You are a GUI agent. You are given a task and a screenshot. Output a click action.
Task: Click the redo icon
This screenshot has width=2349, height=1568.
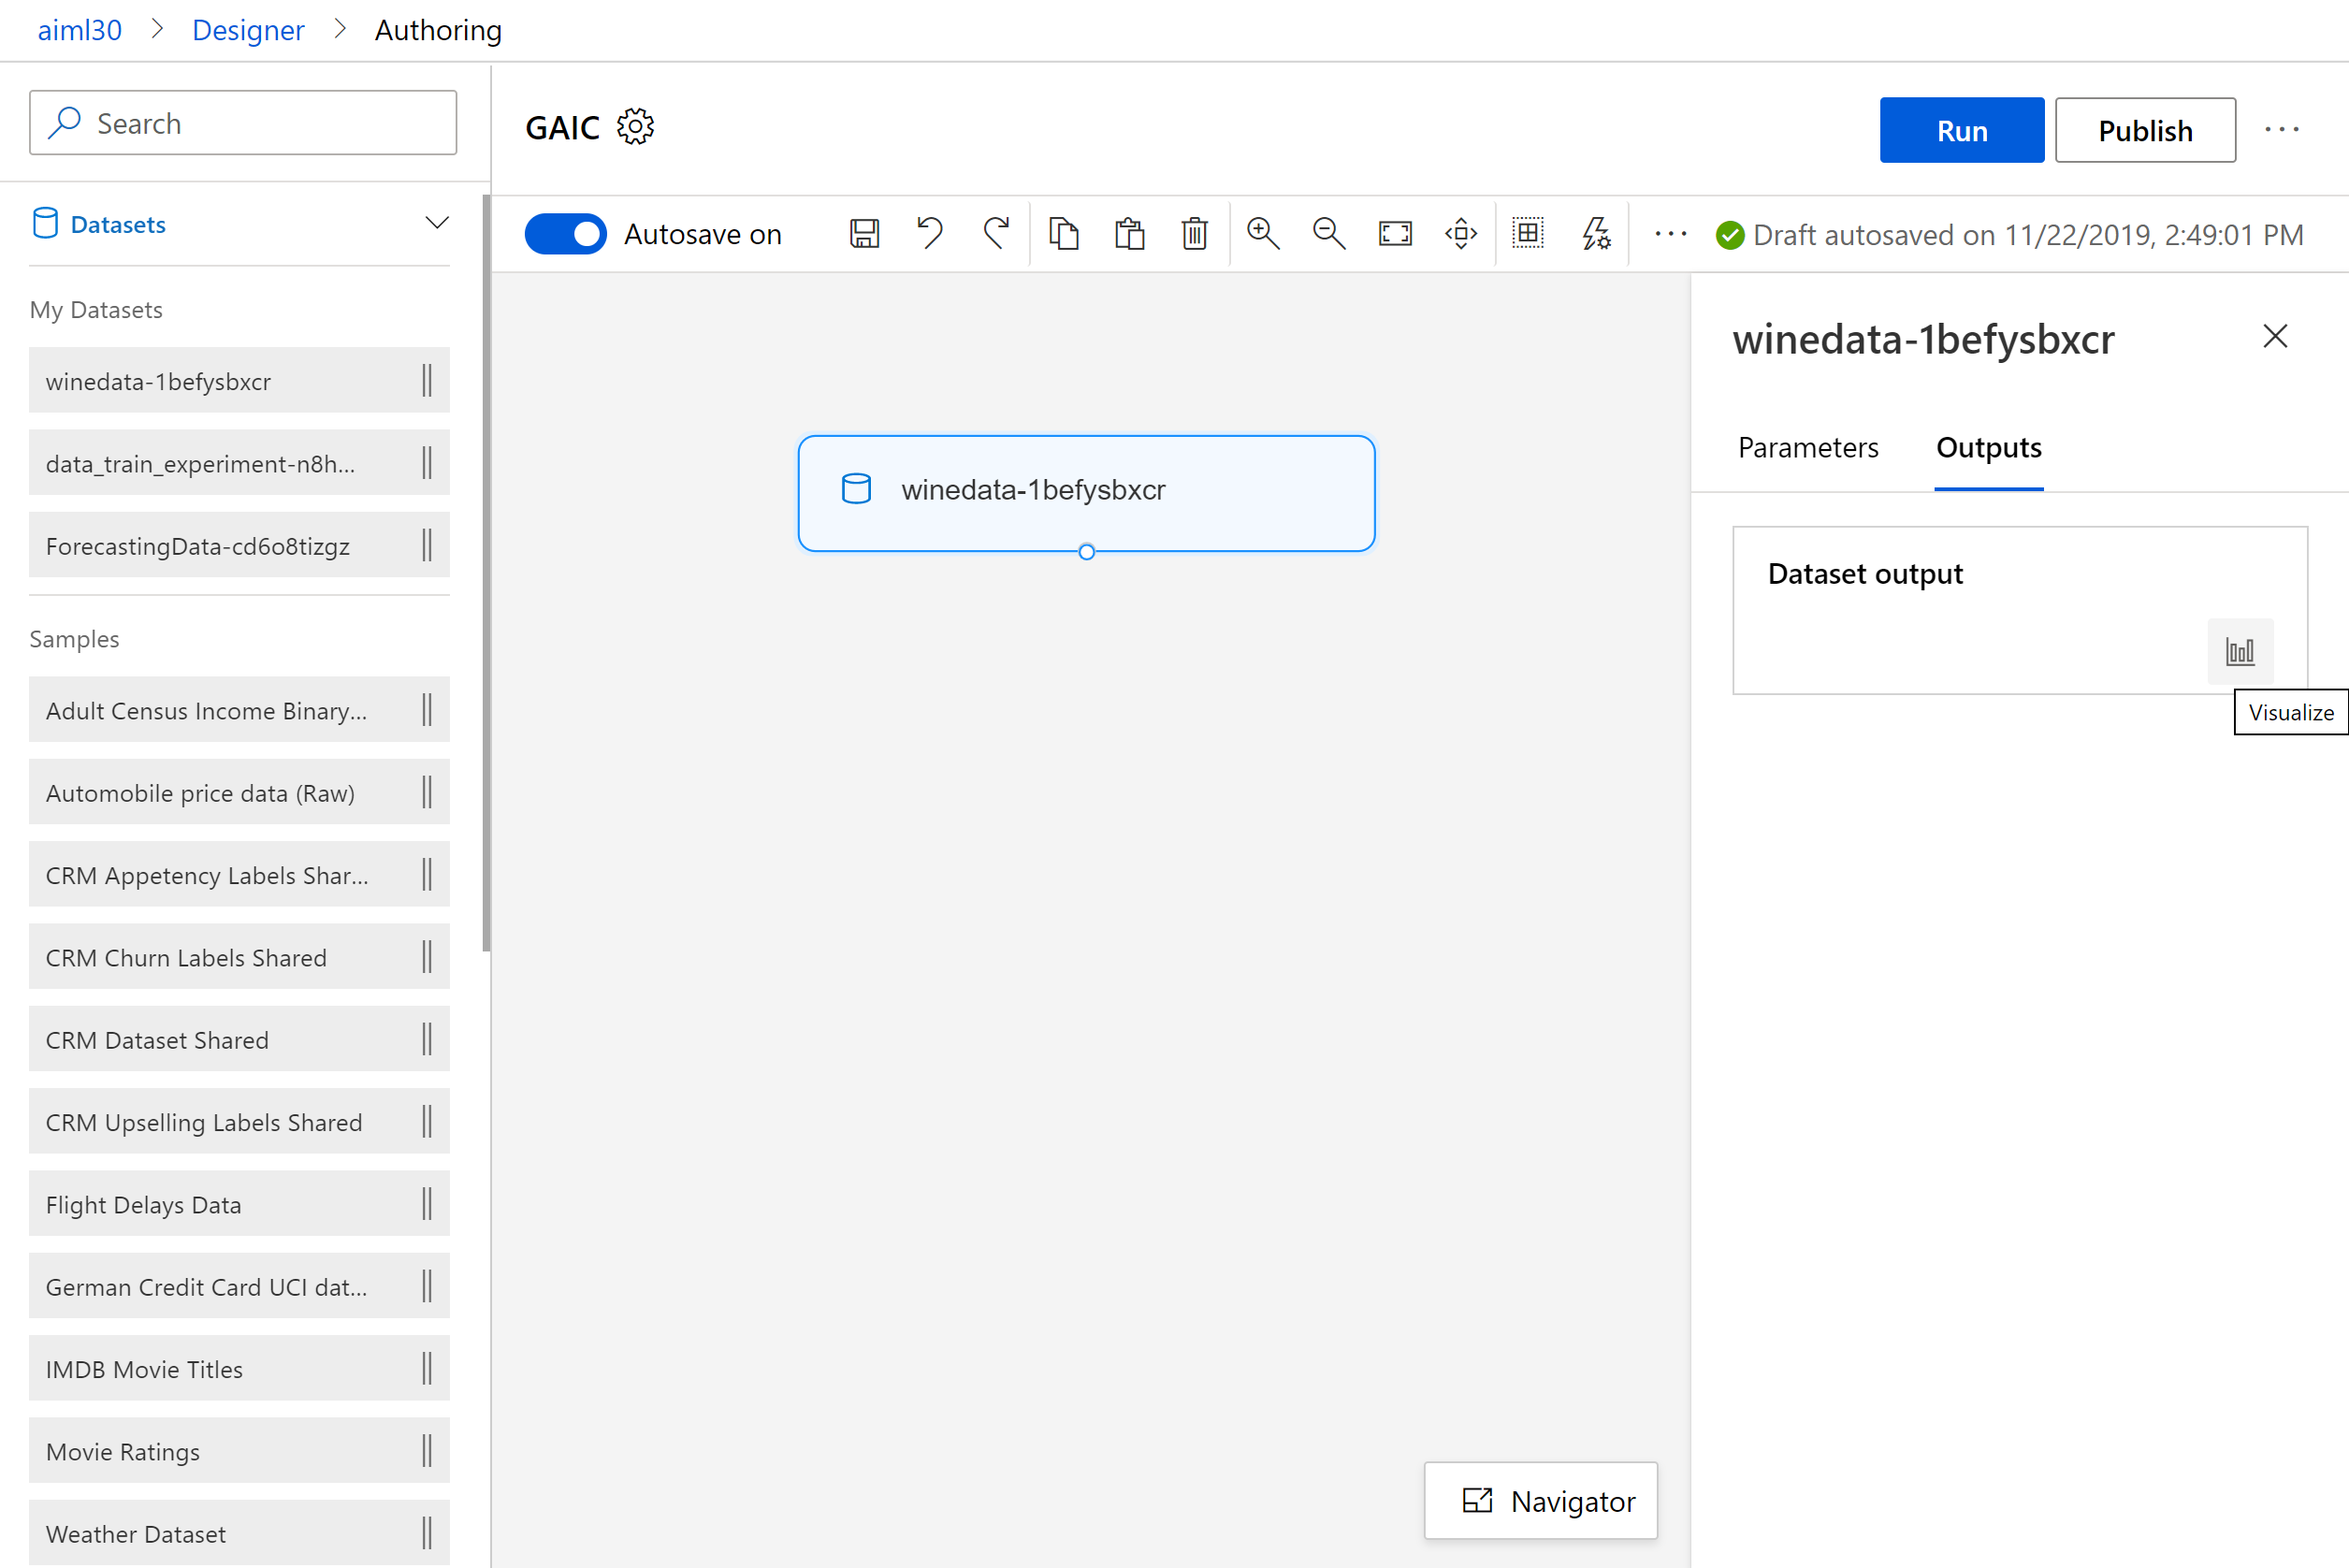[995, 233]
